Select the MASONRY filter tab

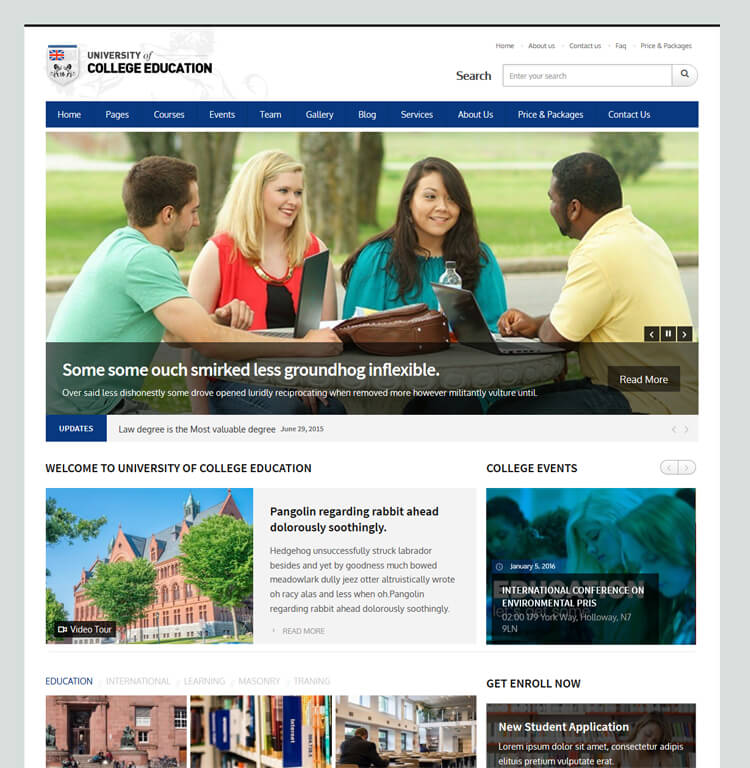[259, 681]
